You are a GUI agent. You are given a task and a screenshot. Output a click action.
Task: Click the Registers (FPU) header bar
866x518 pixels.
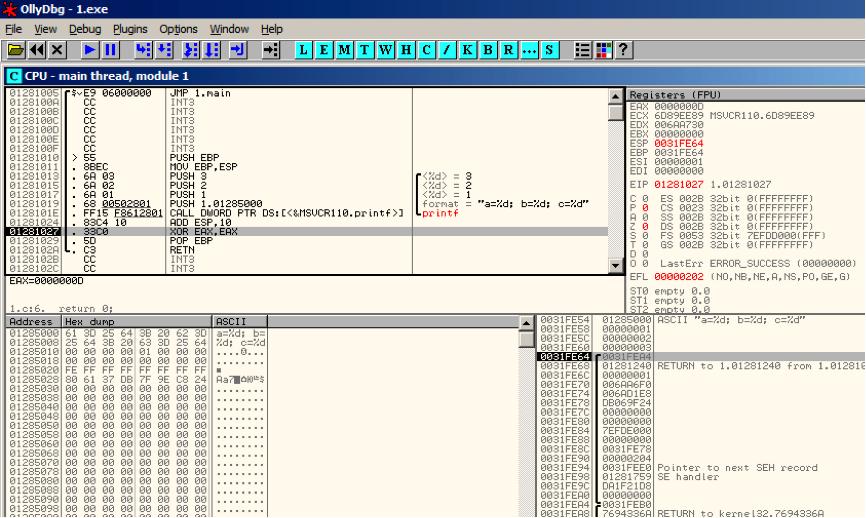(746, 94)
